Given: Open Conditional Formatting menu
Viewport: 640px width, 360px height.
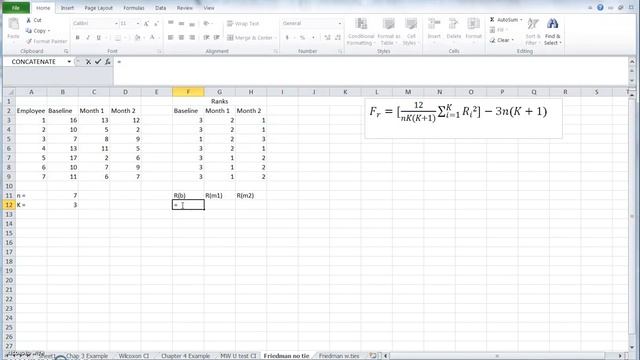Looking at the screenshot, I should 361,31.
